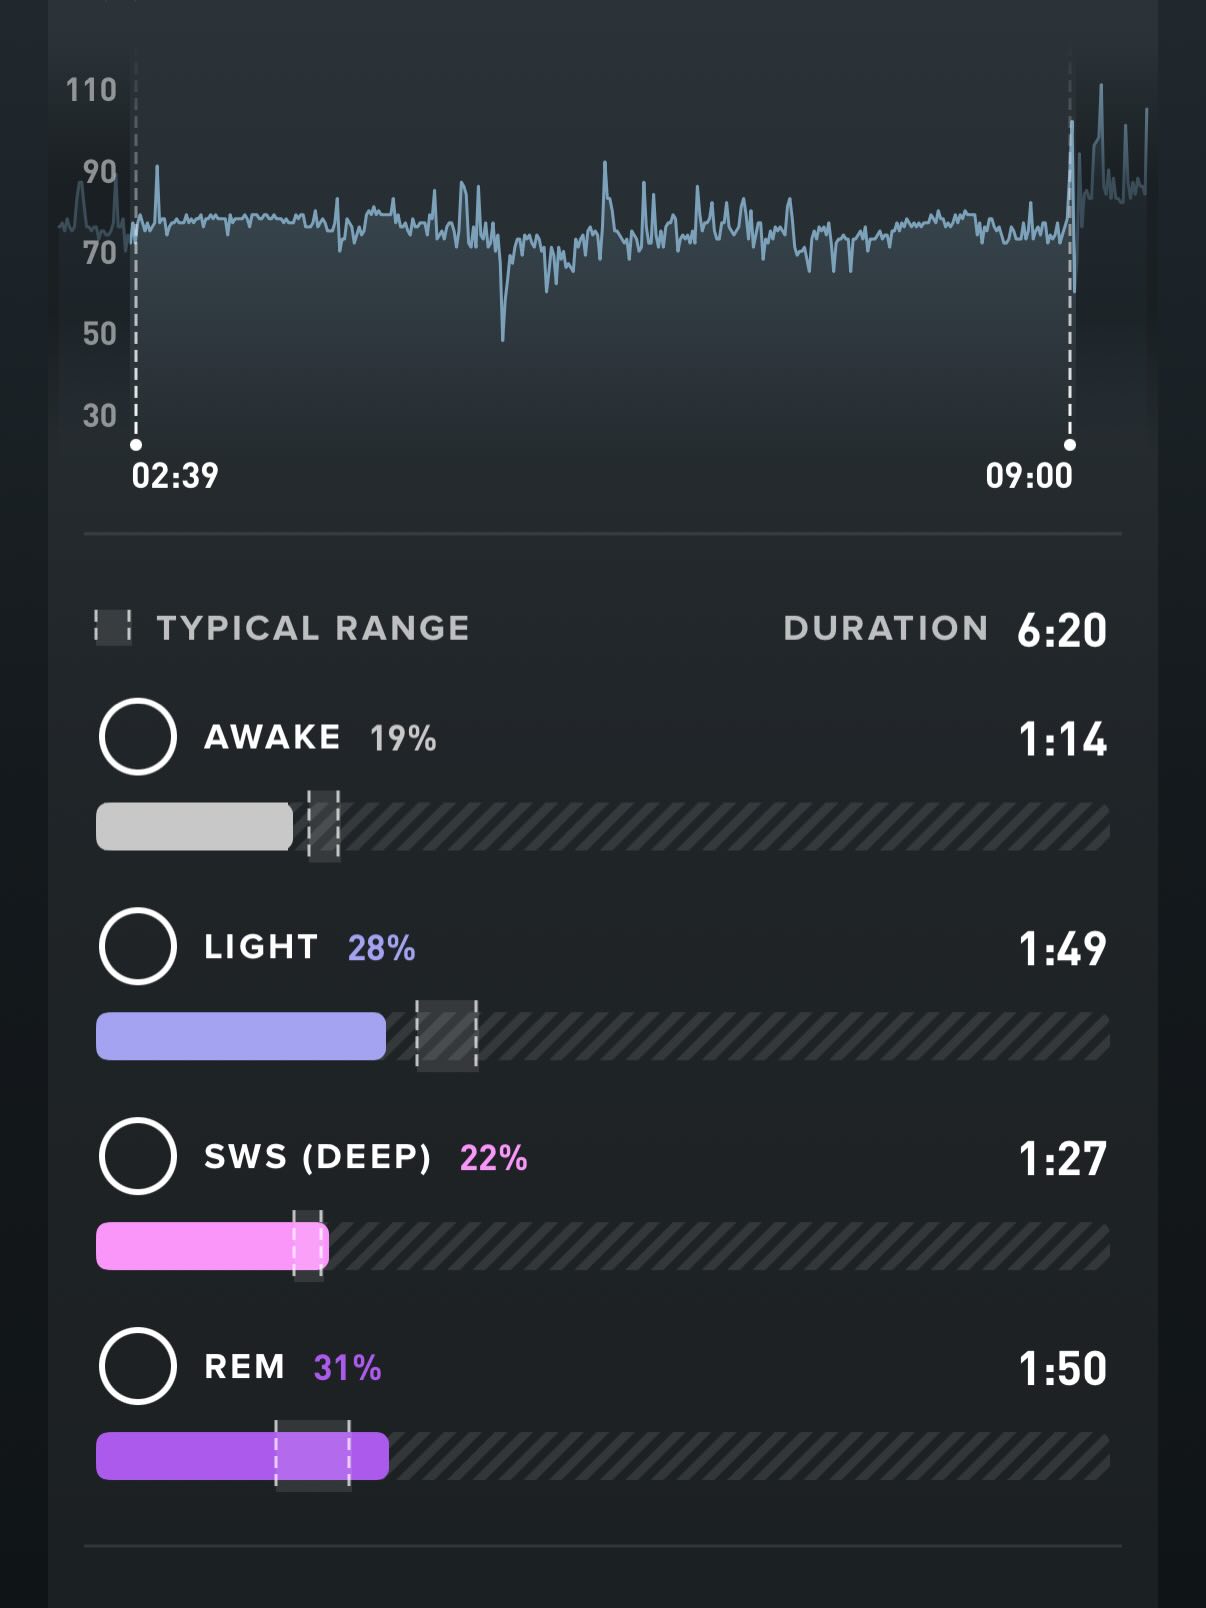Tap the Typical Range legend icon
This screenshot has height=1608, width=1206.
113,627
